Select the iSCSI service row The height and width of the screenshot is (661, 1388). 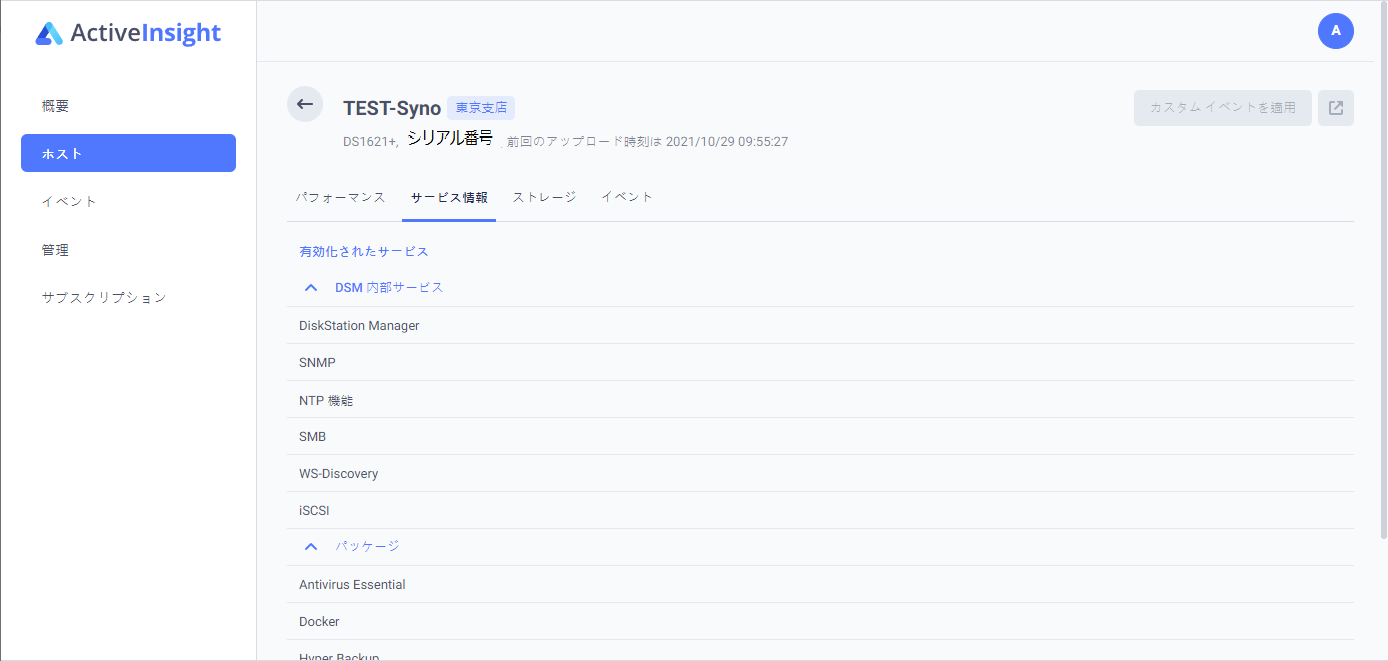(x=820, y=511)
